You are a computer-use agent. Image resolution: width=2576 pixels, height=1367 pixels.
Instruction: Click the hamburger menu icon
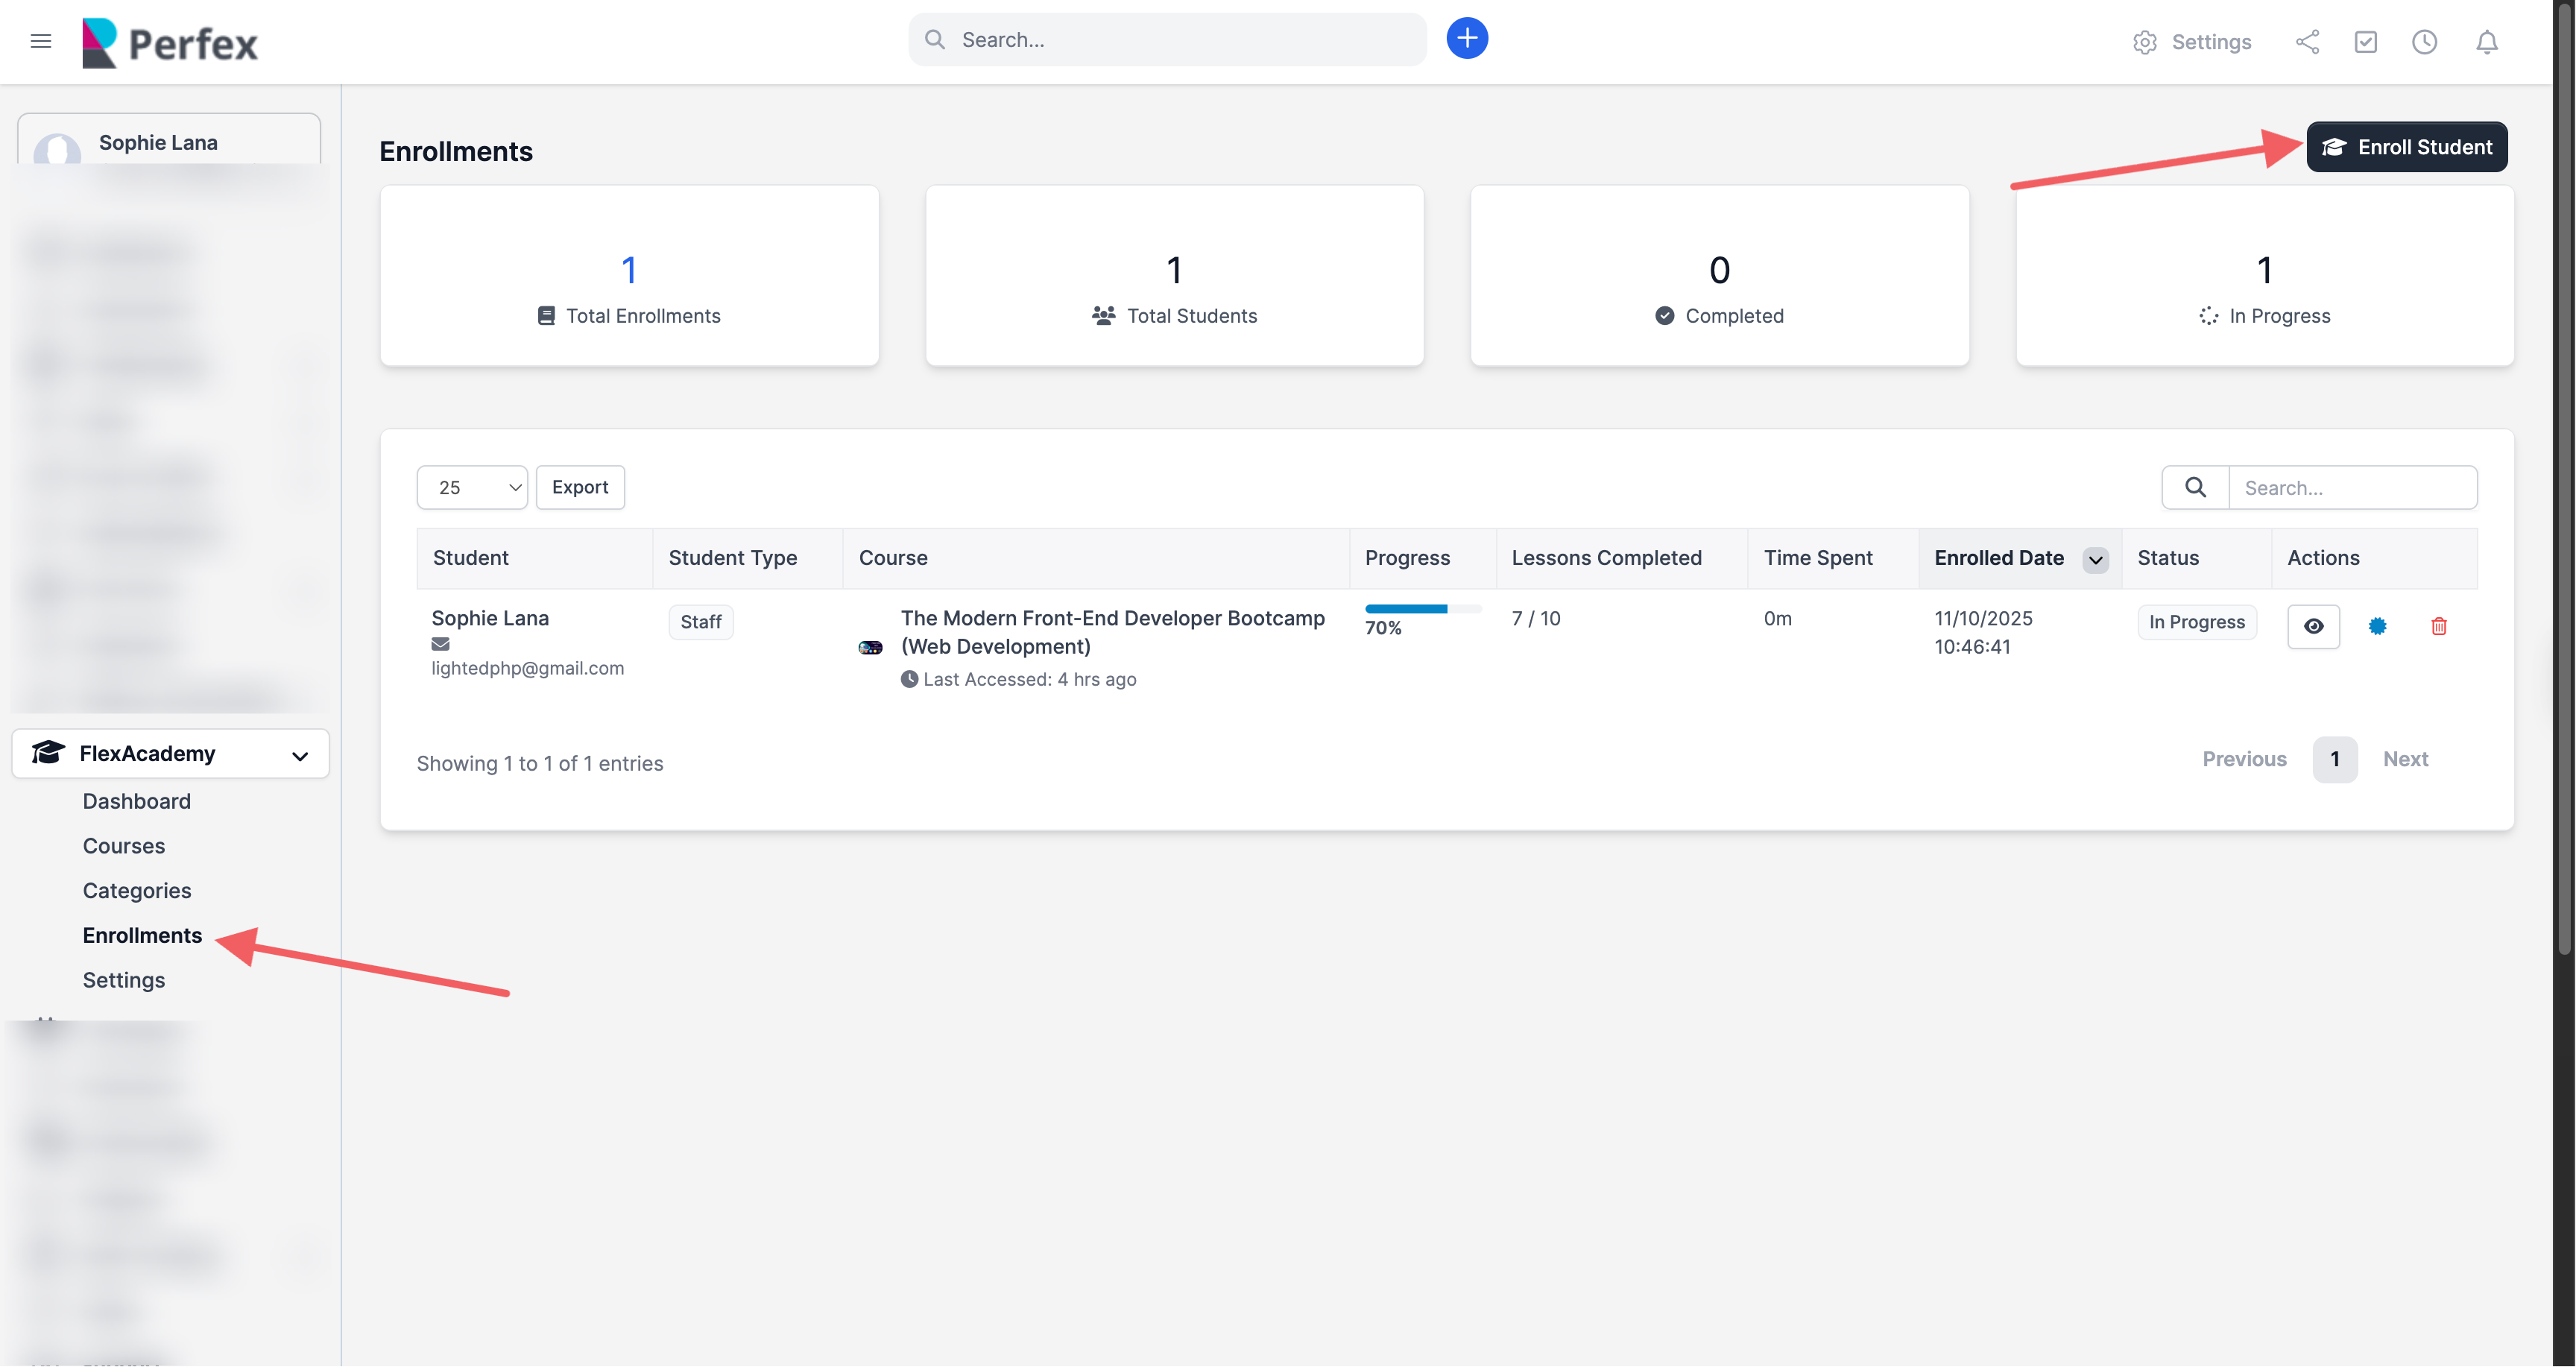(x=41, y=41)
